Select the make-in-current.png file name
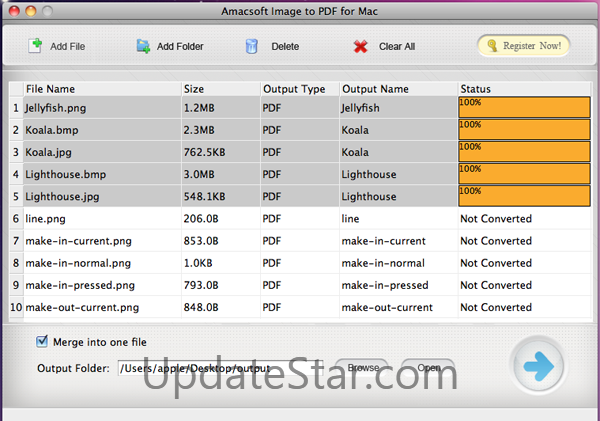Viewport: 600px width, 421px height. [78, 241]
